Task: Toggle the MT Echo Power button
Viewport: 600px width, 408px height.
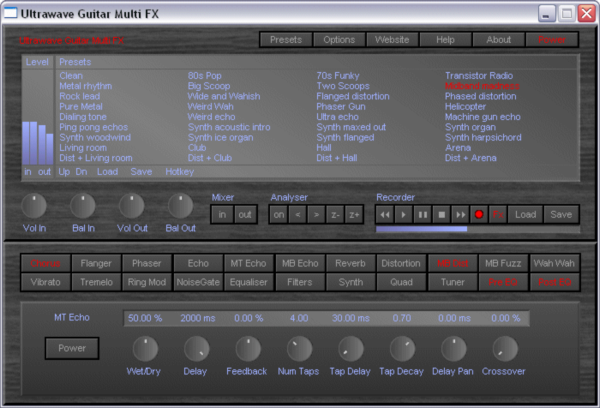Action: click(71, 348)
